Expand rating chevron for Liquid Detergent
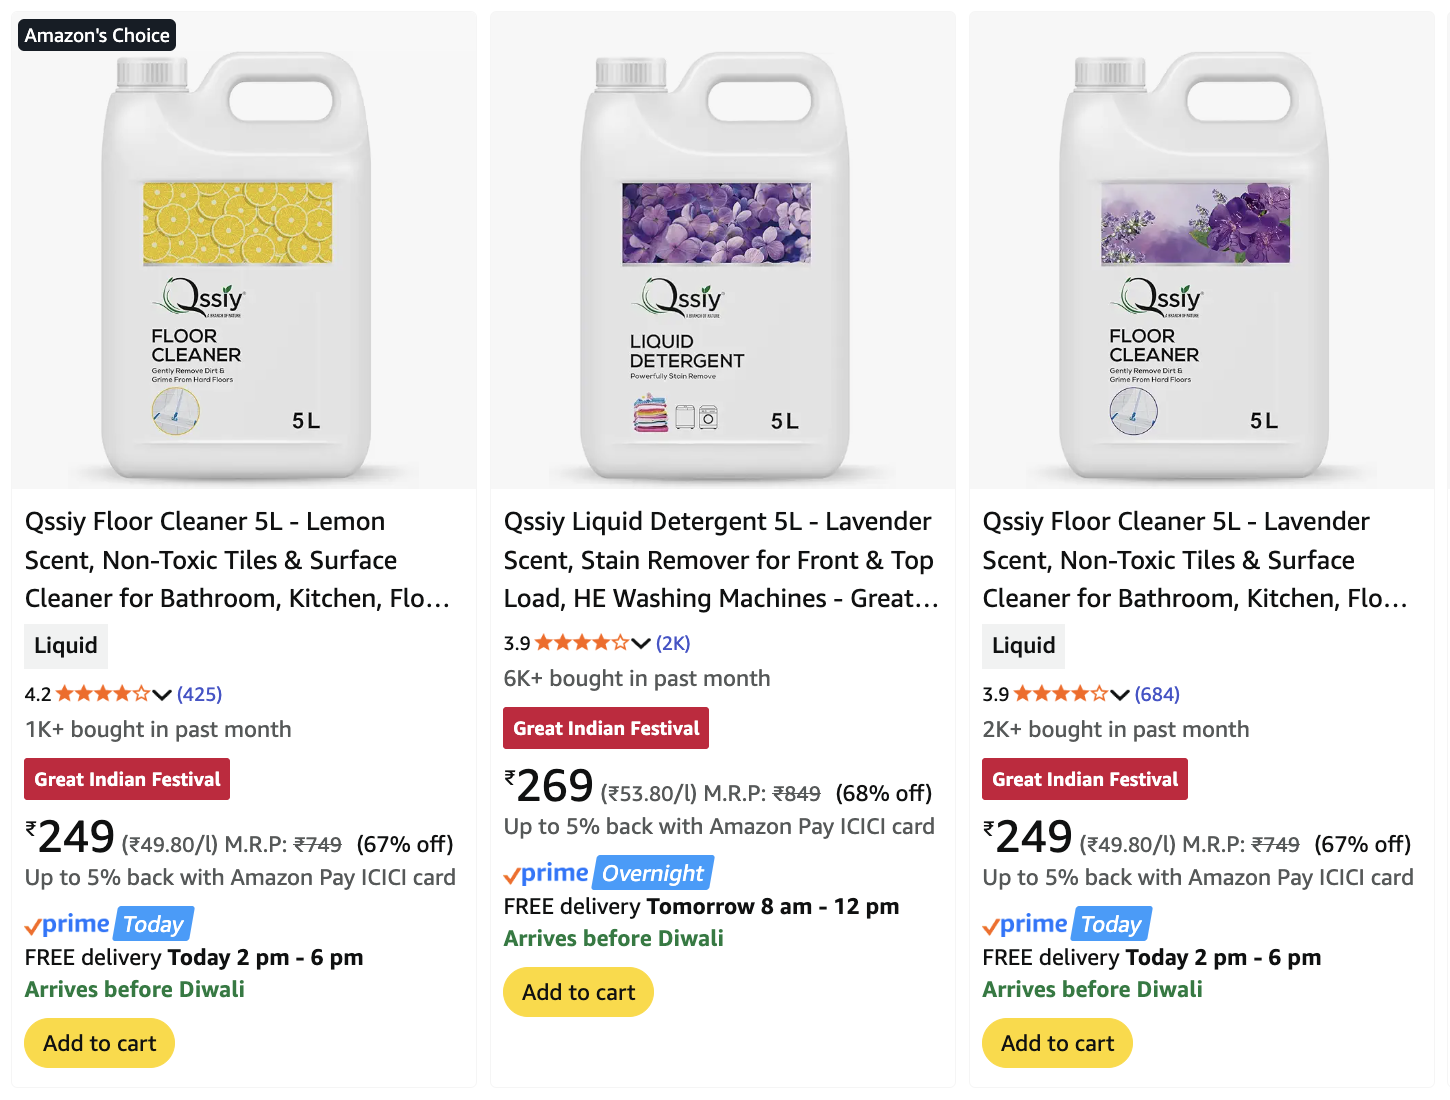1450x1100 pixels. tap(641, 643)
